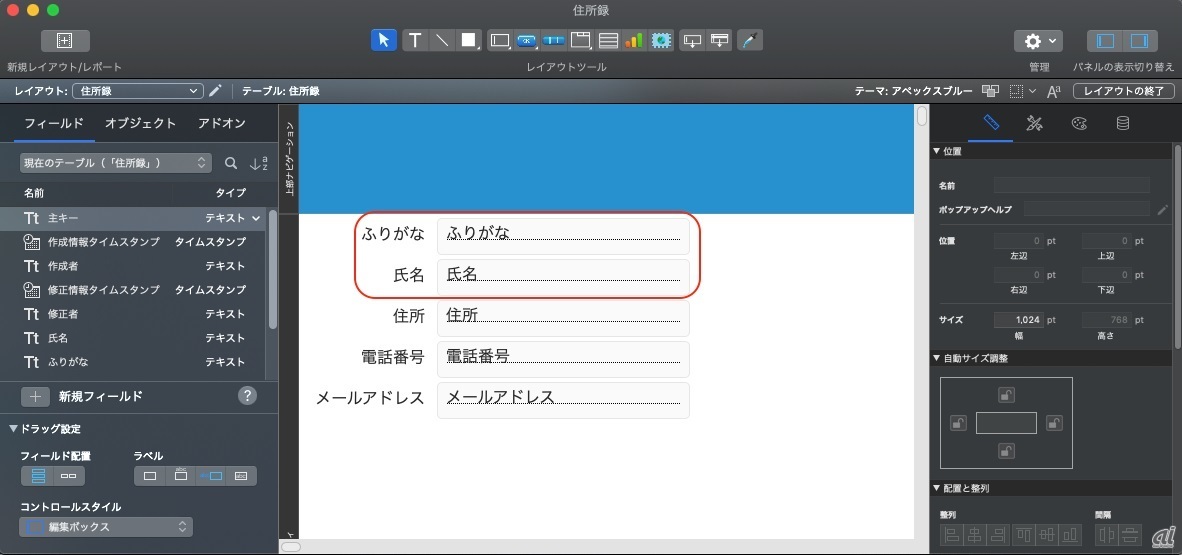Choose the Button tool in the toolbar

[527, 40]
